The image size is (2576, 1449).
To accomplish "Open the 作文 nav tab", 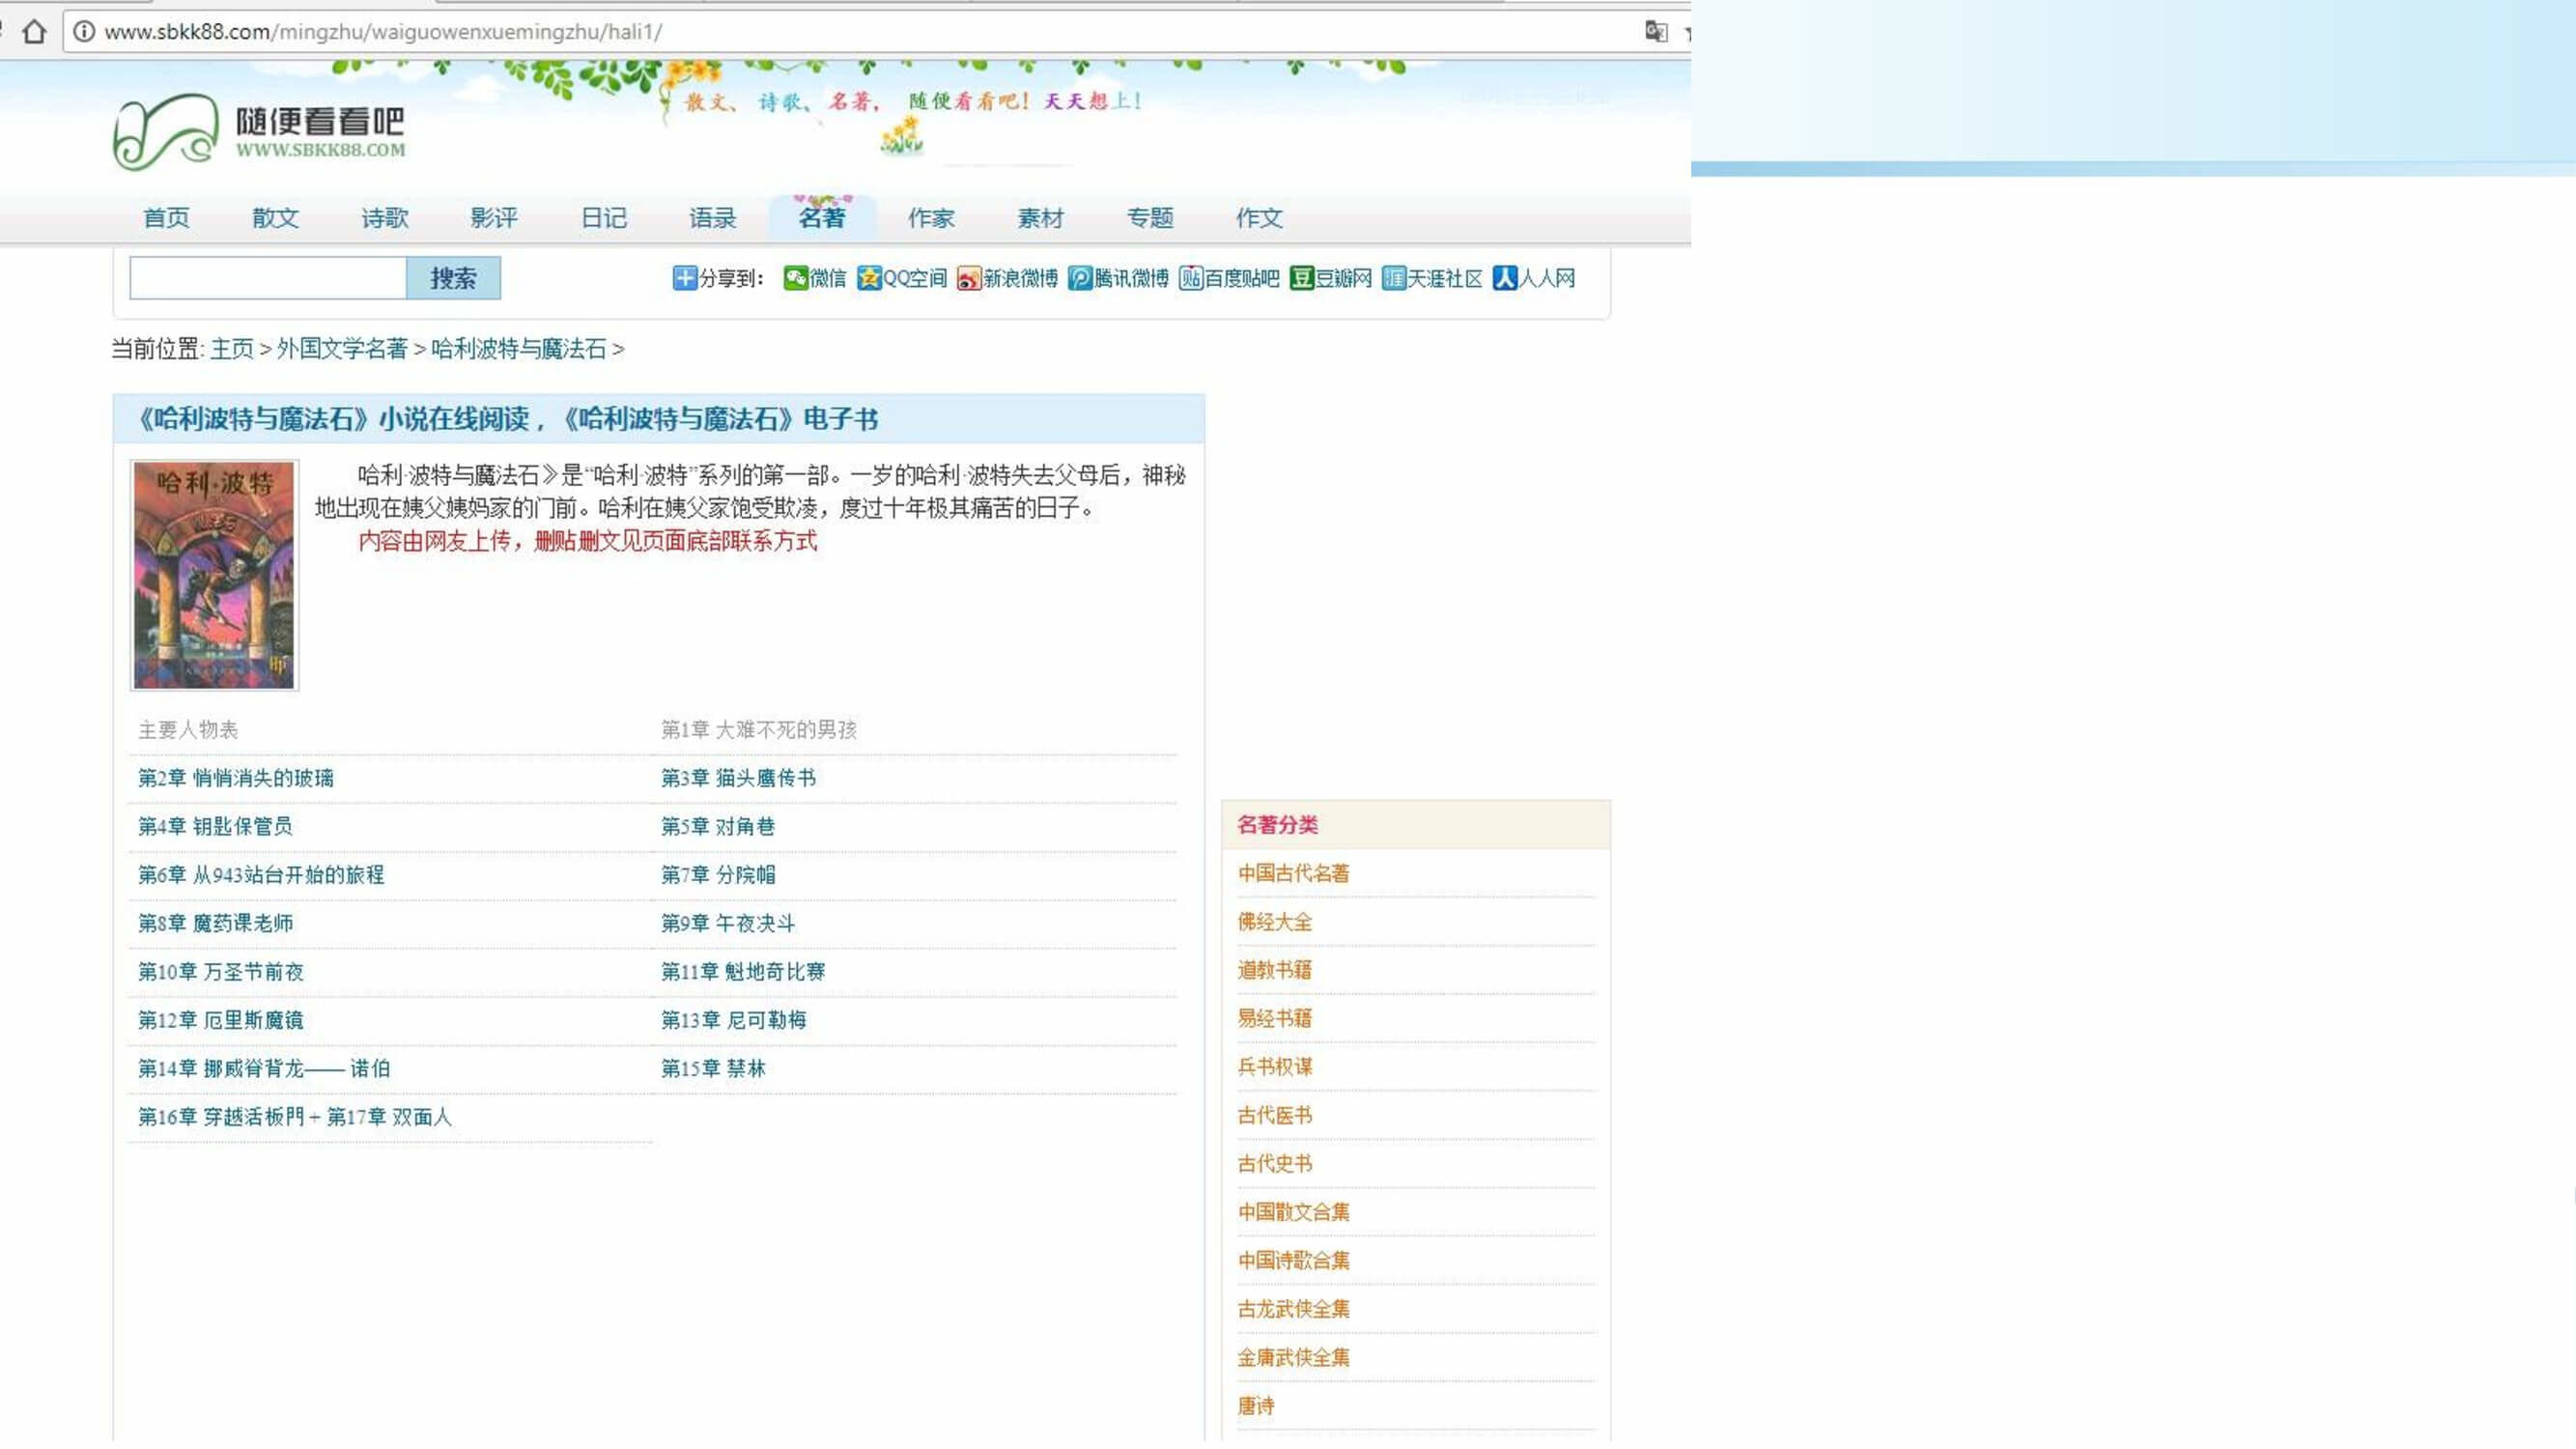I will tap(1259, 218).
